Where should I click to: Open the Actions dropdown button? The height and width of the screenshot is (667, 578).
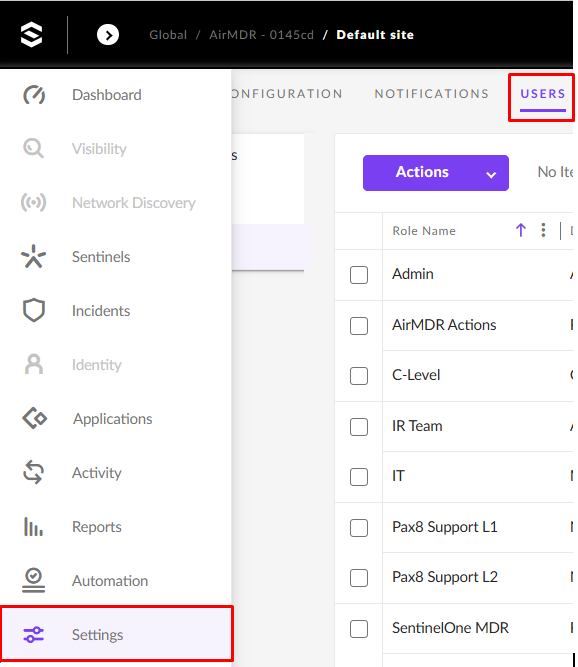tap(436, 173)
